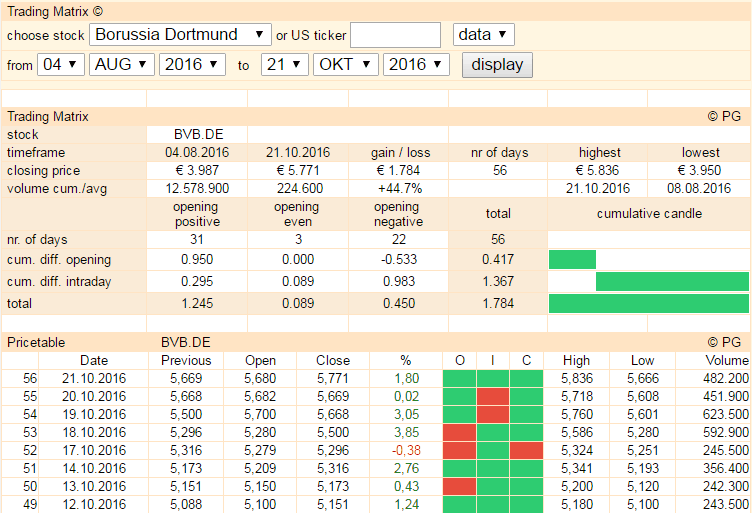This screenshot has width=752, height=513.
Task: Click the opening negative days count 22
Action: 399,239
